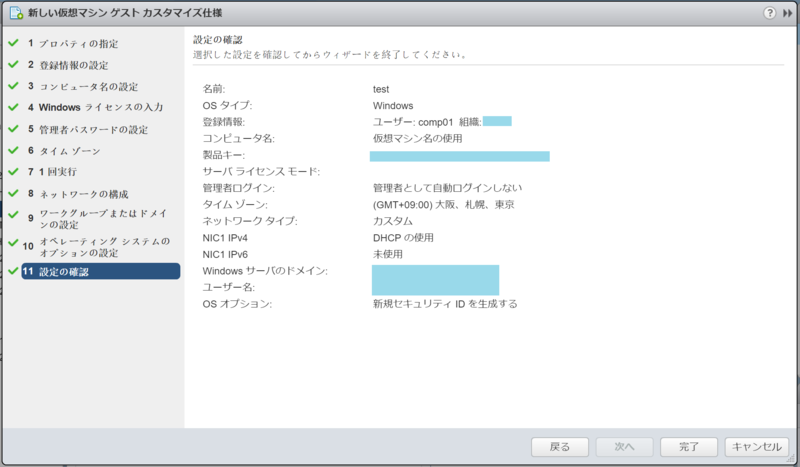800x467 pixels.
Task: Click the green checkmark beside step 6
Action: [x=13, y=150]
